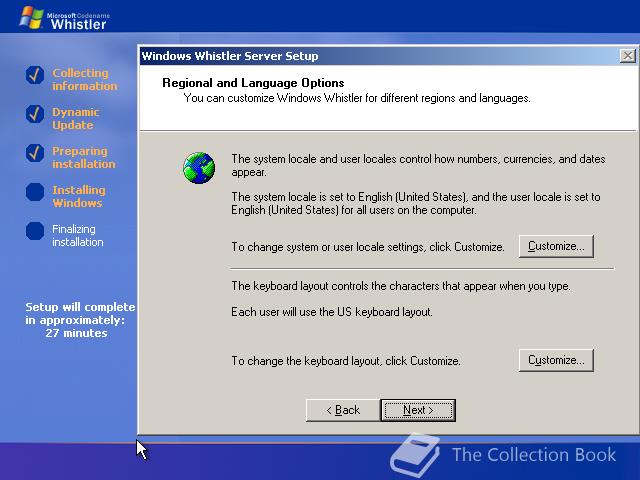Go to the Next setup page
640x480 pixels.
coord(418,410)
